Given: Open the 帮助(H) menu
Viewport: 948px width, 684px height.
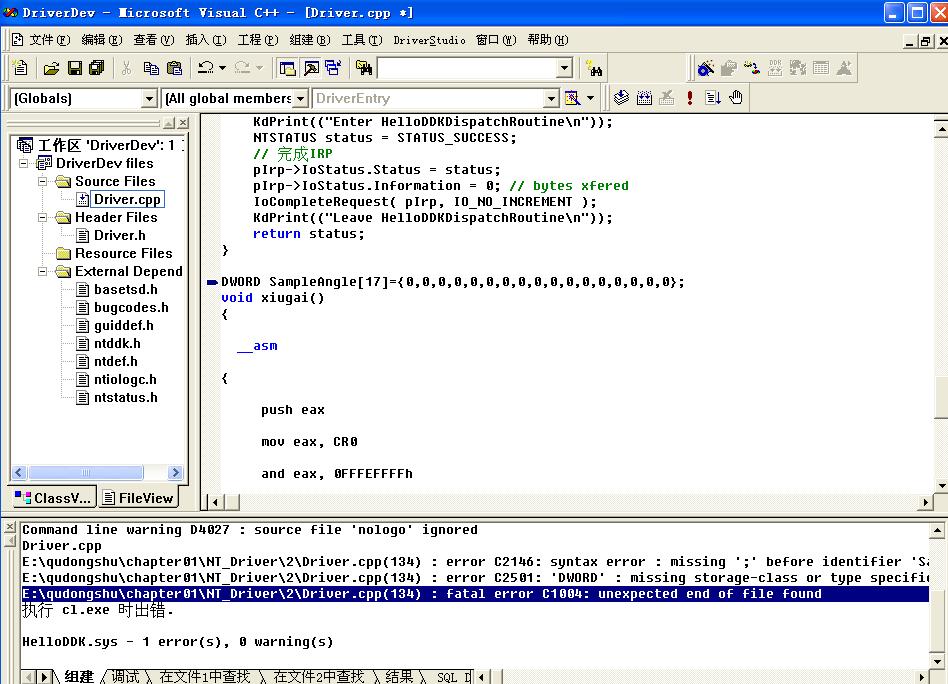Looking at the screenshot, I should 548,40.
